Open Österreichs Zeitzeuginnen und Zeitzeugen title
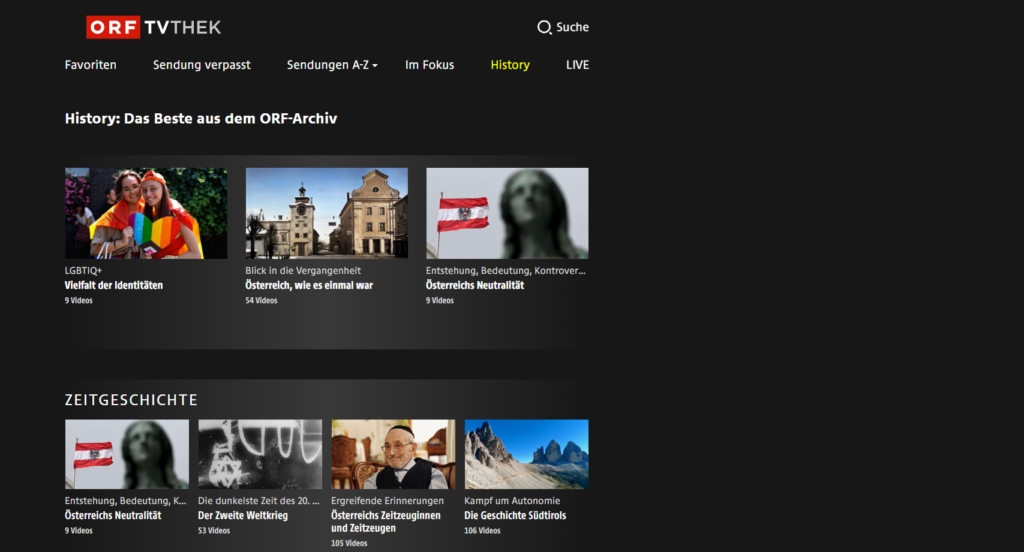 click(x=386, y=521)
